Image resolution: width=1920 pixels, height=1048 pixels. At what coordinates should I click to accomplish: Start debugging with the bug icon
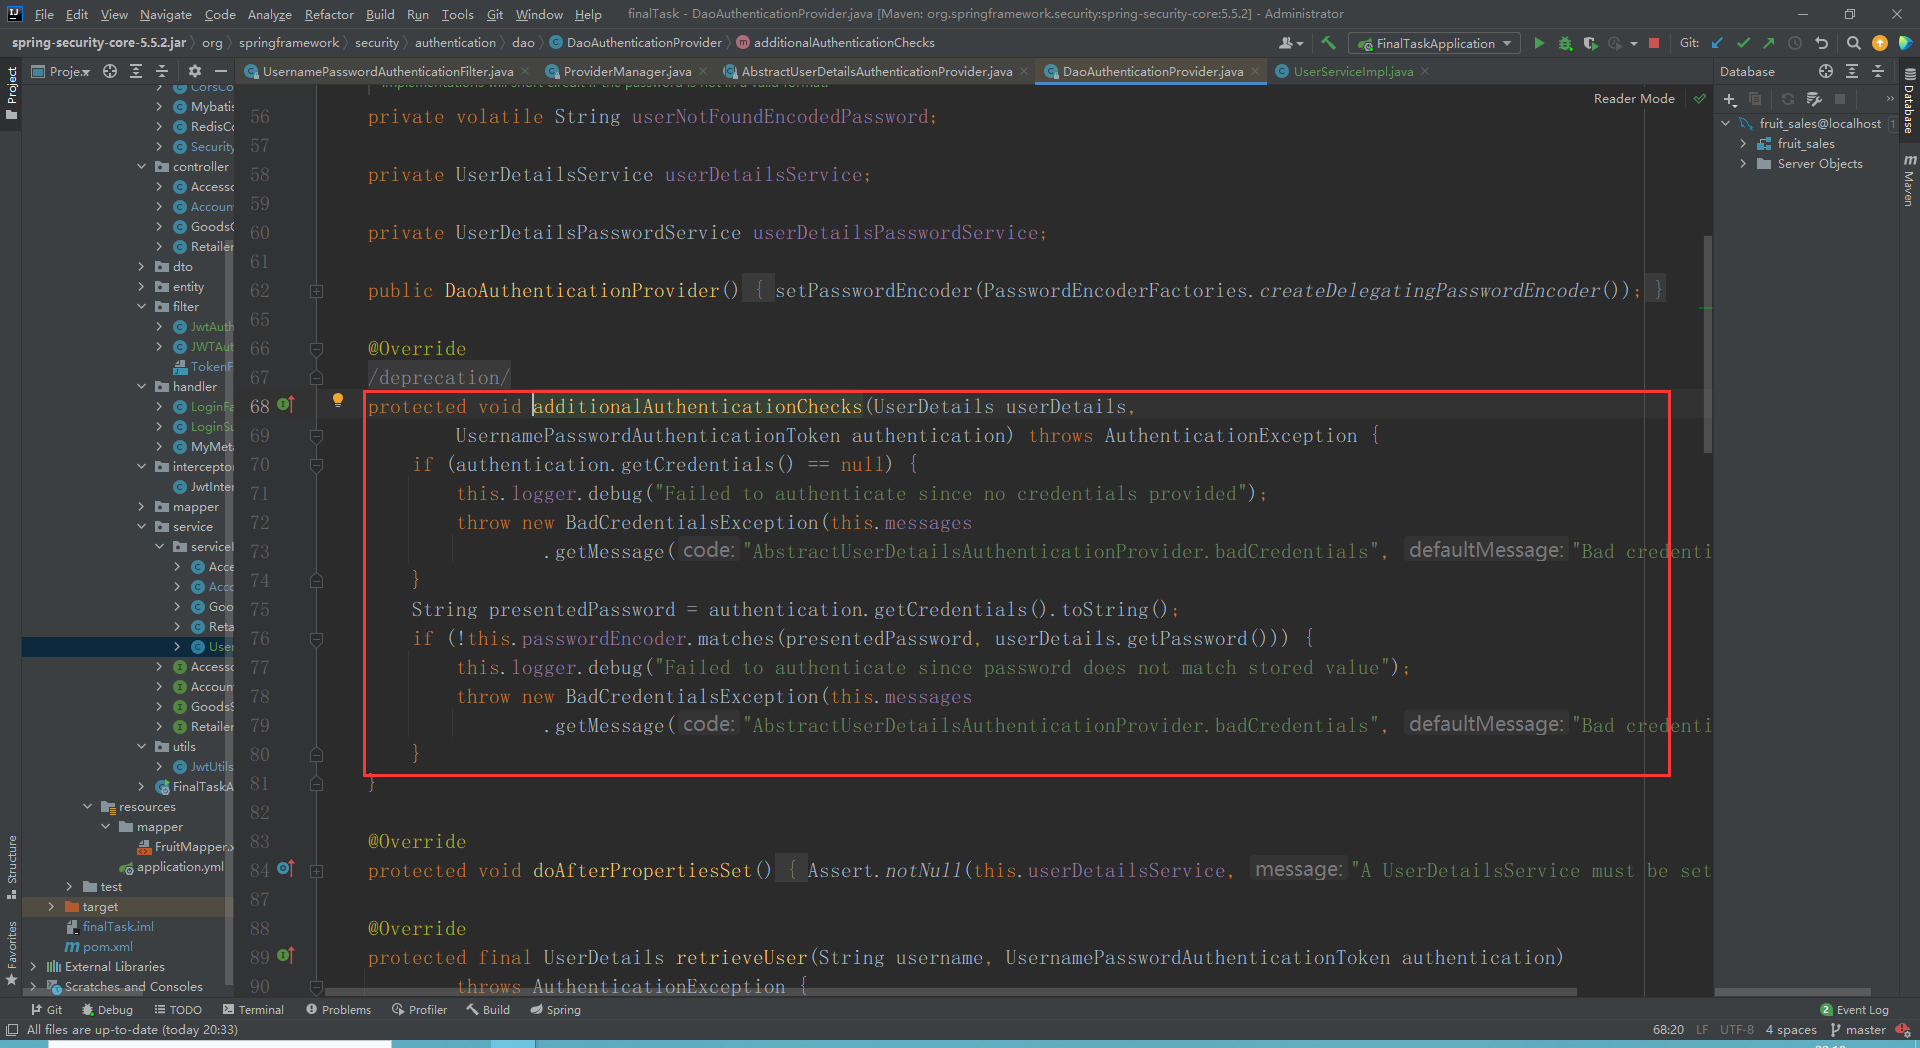1565,43
